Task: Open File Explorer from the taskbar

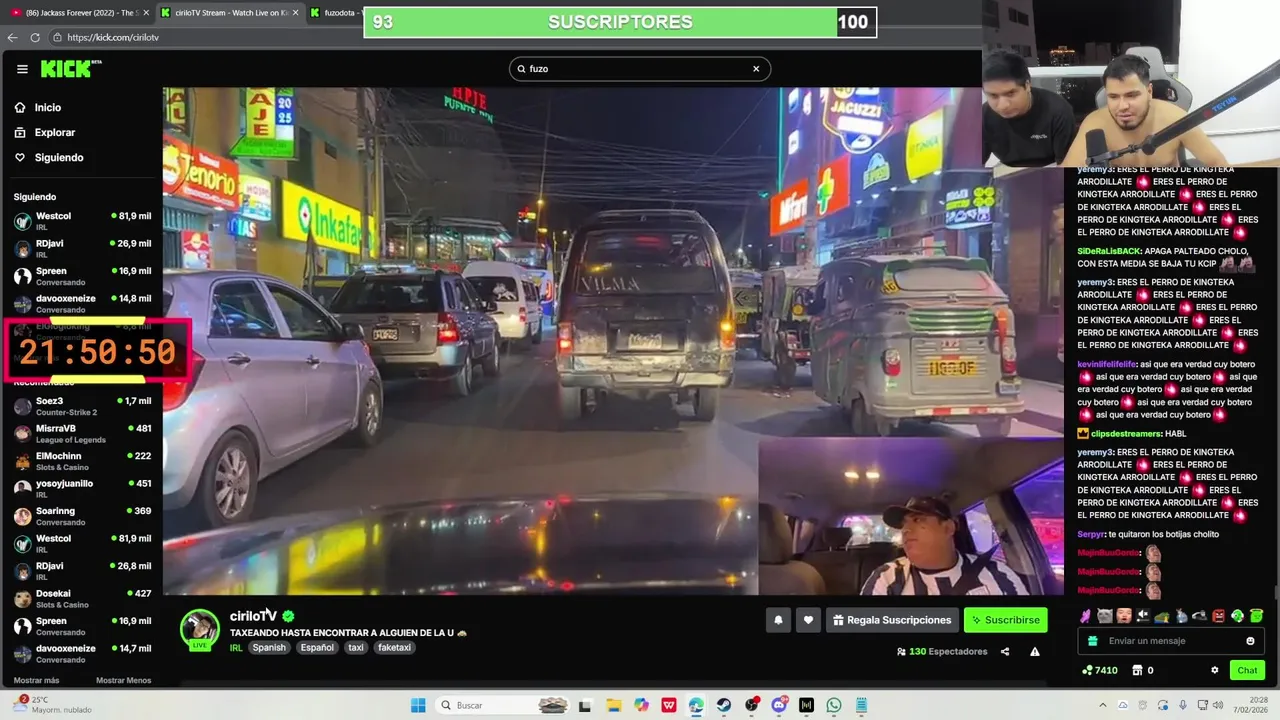Action: 614,705
